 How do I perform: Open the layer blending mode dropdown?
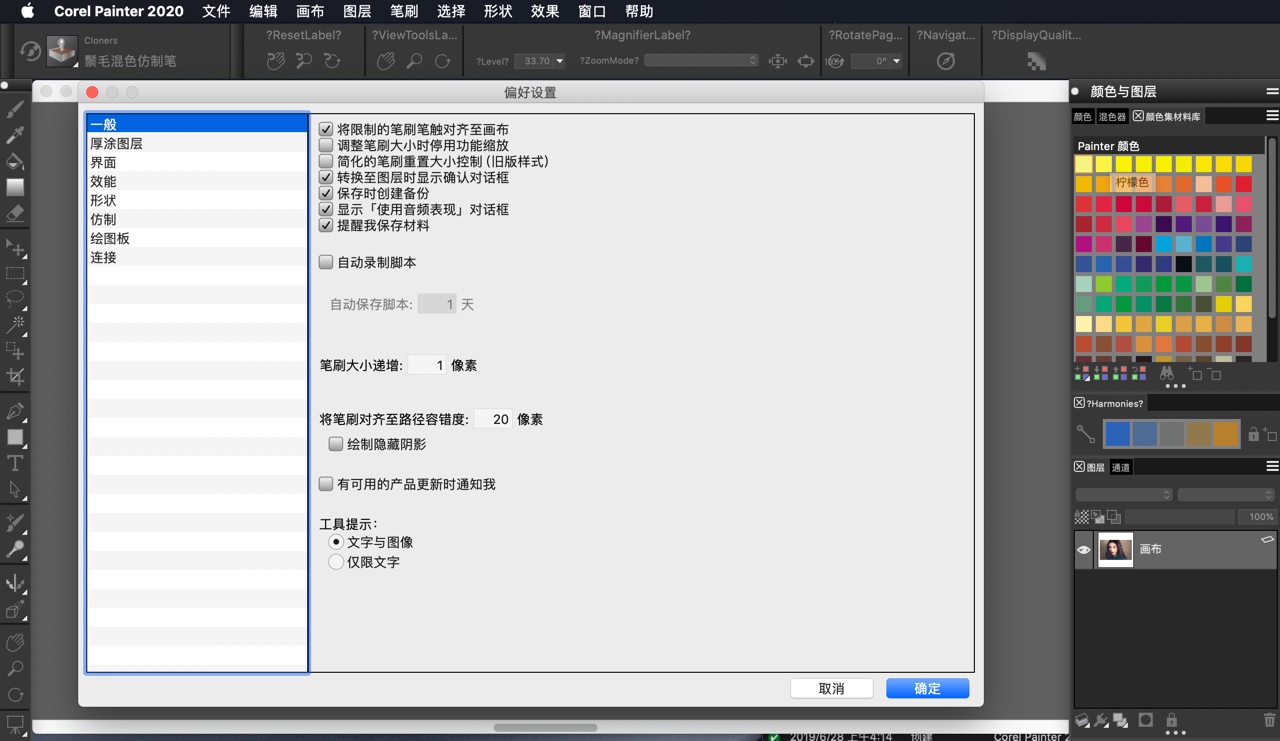tap(1123, 493)
